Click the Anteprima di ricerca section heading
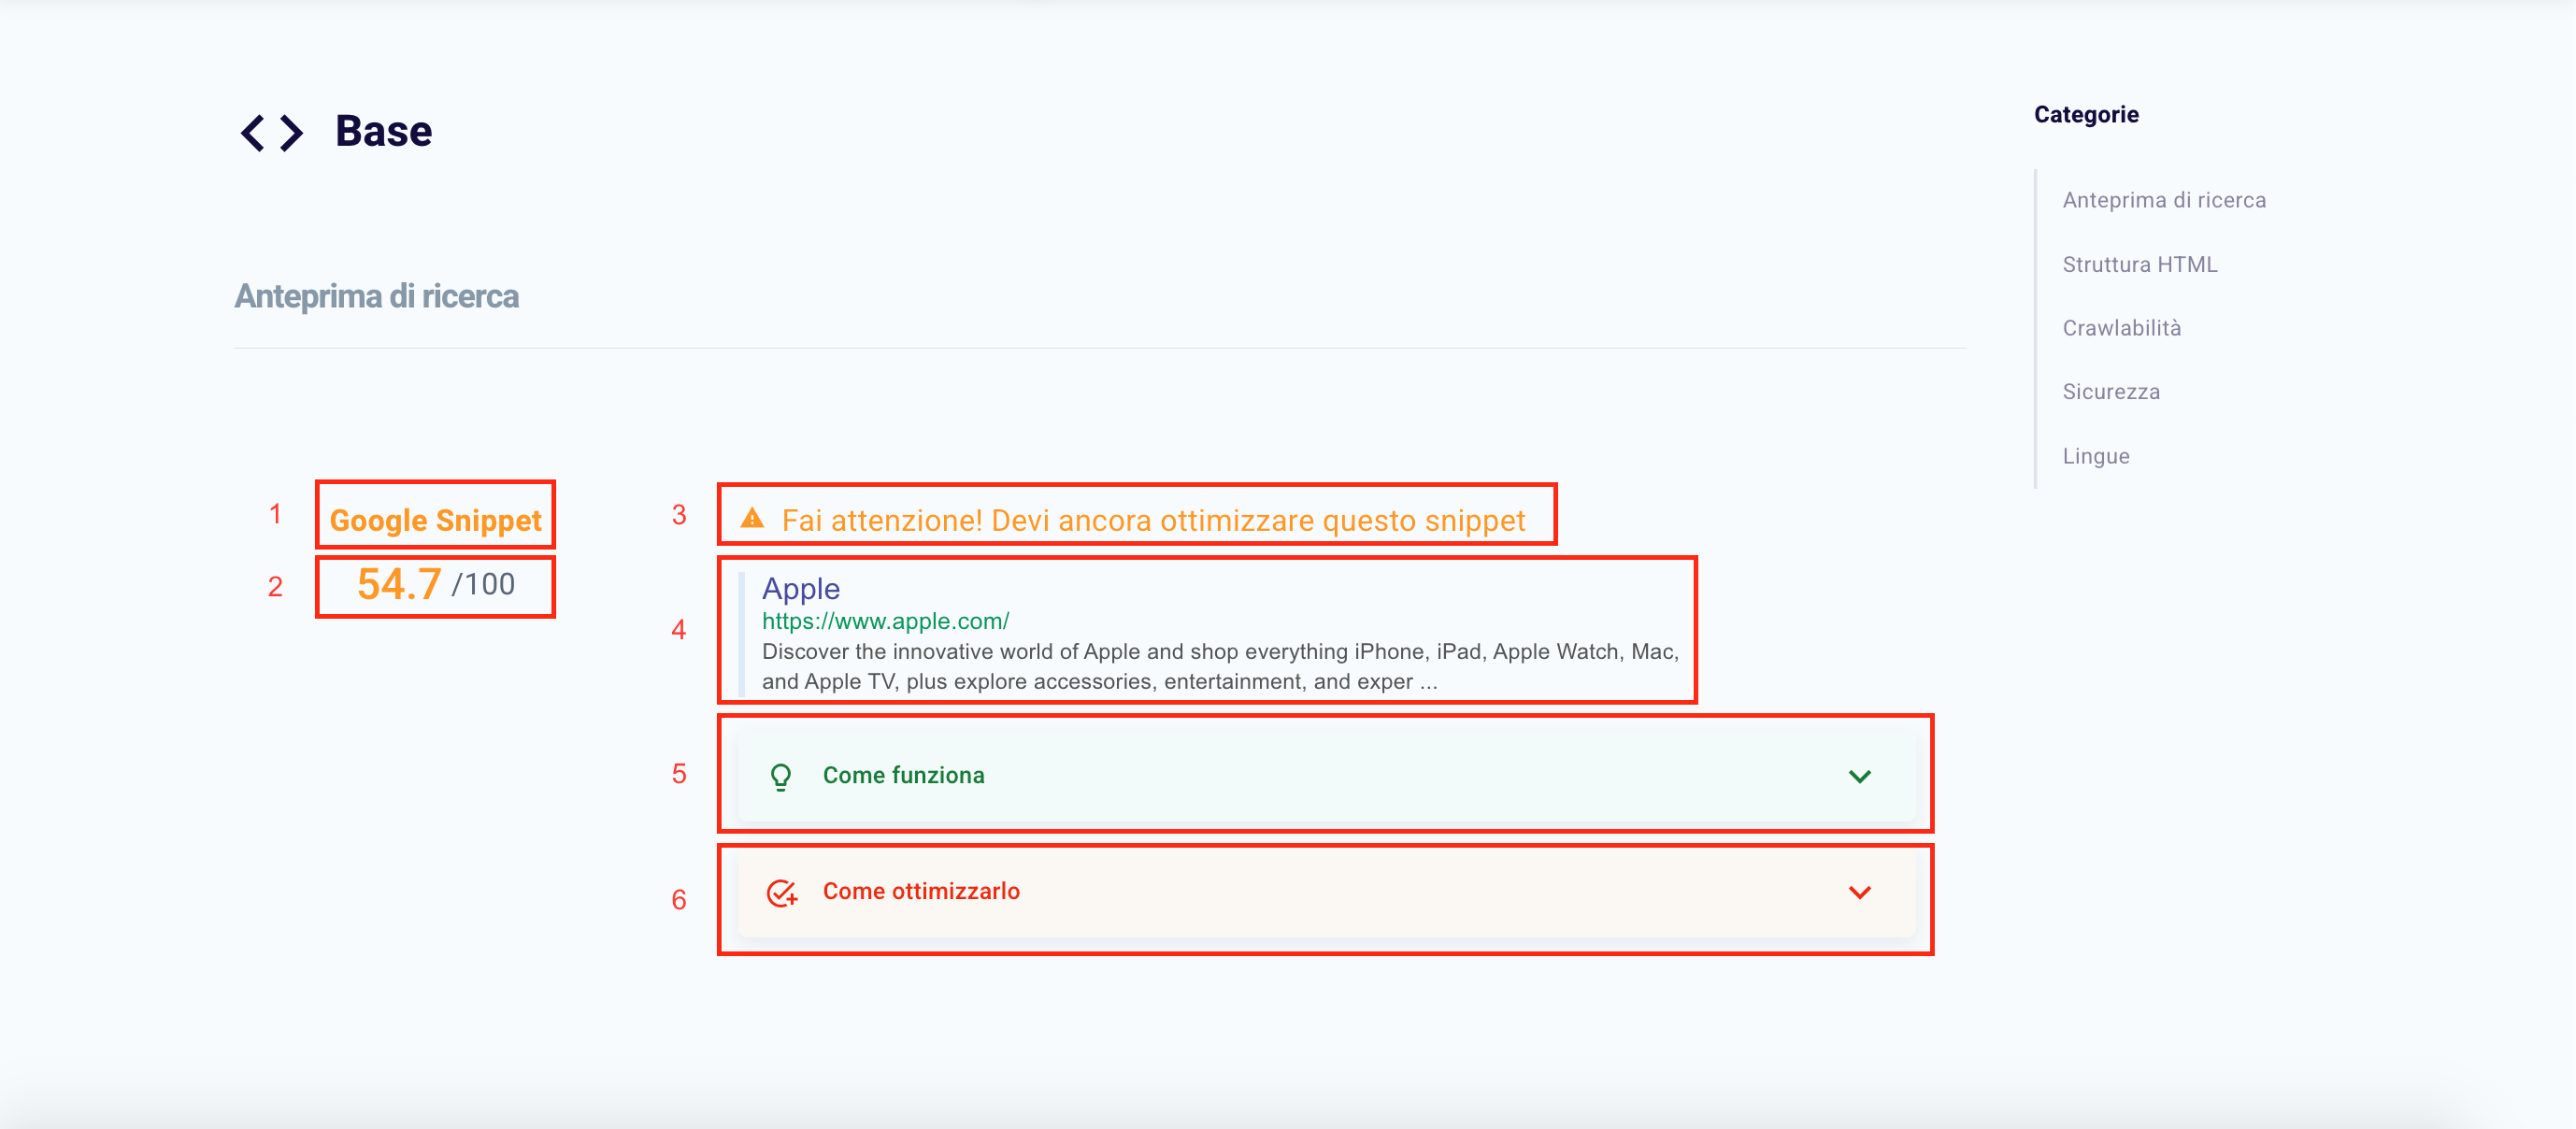This screenshot has width=2576, height=1129. click(x=376, y=297)
